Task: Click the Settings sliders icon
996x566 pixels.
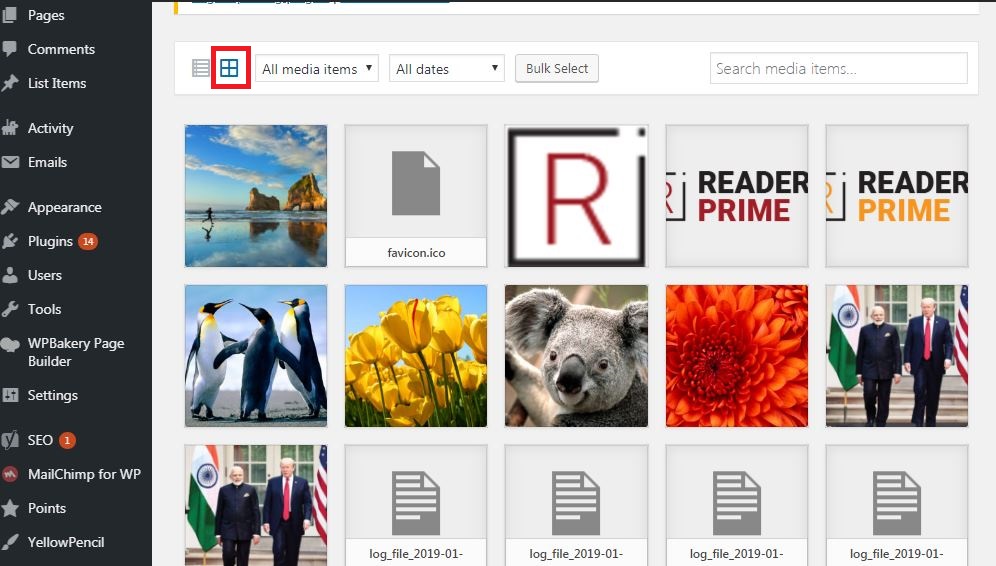Action: click(10, 395)
